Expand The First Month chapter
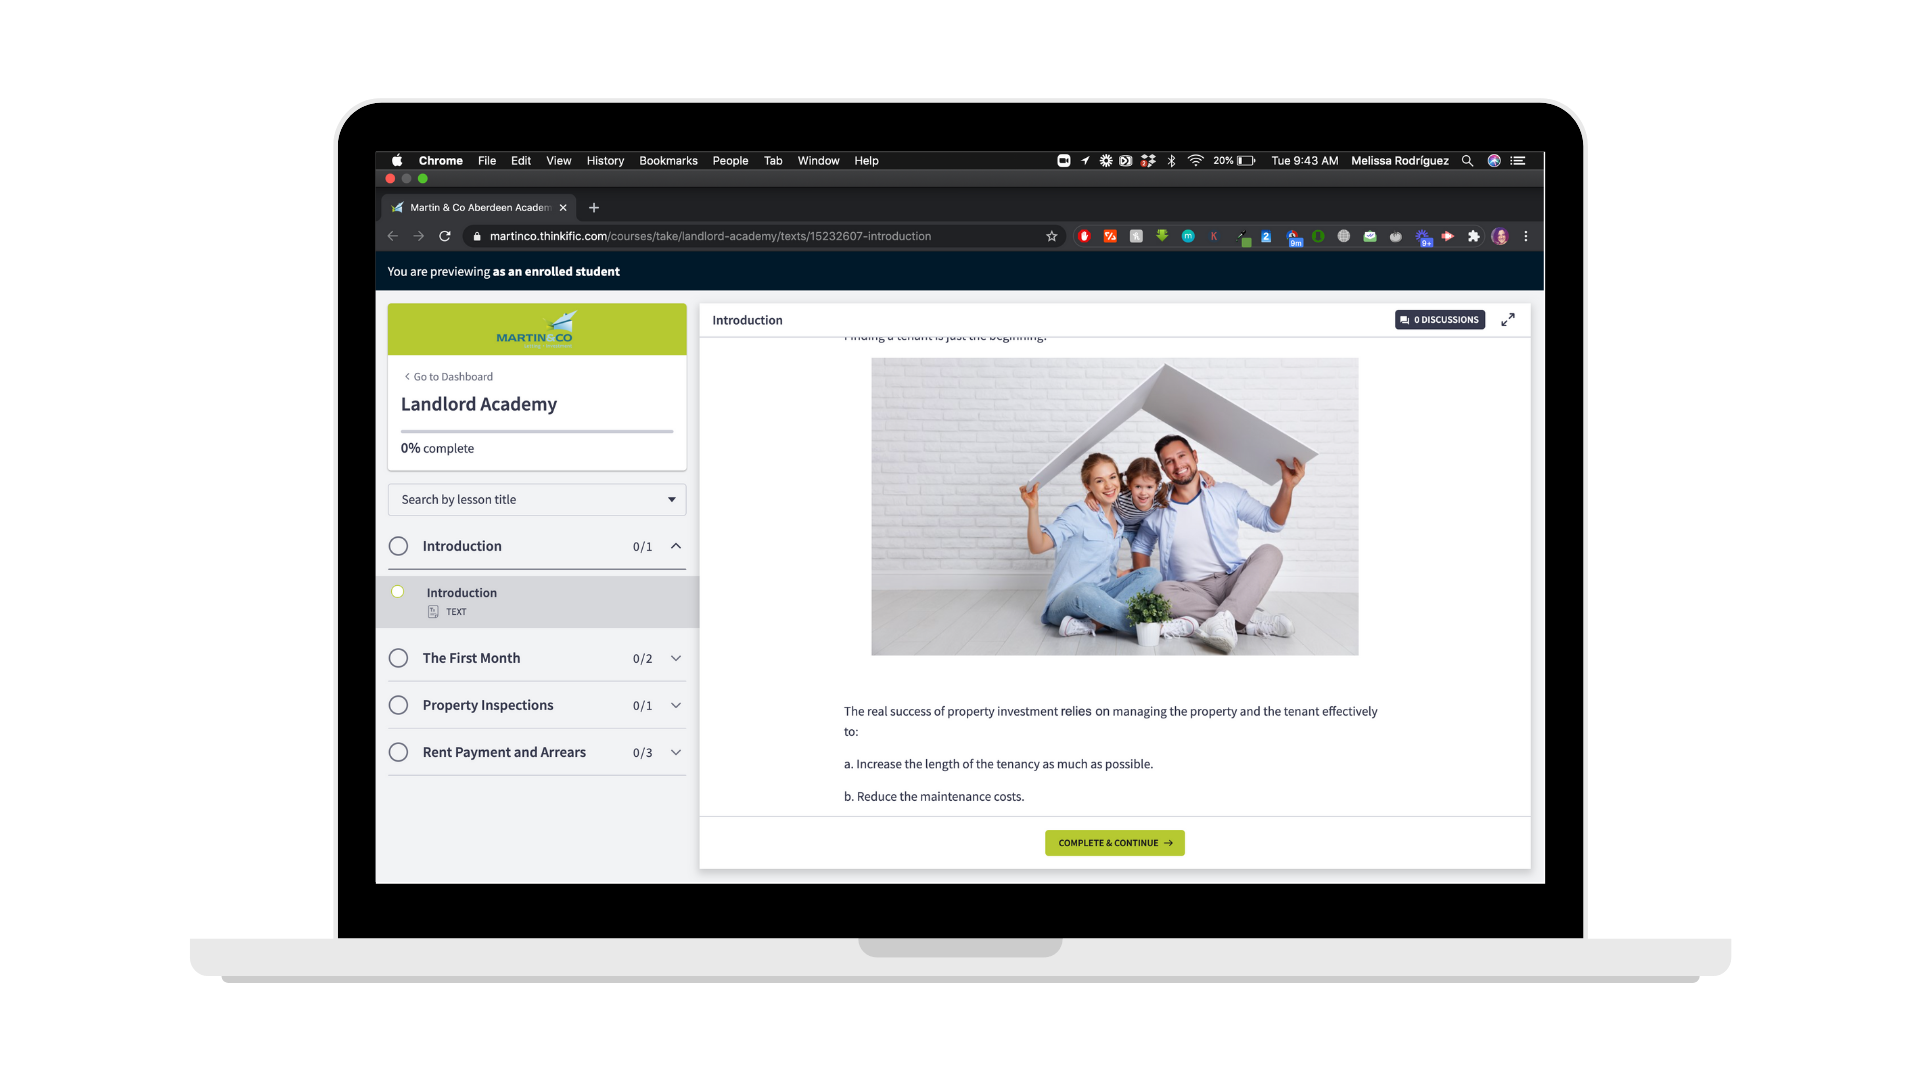Image resolution: width=1920 pixels, height=1080 pixels. coord(676,658)
